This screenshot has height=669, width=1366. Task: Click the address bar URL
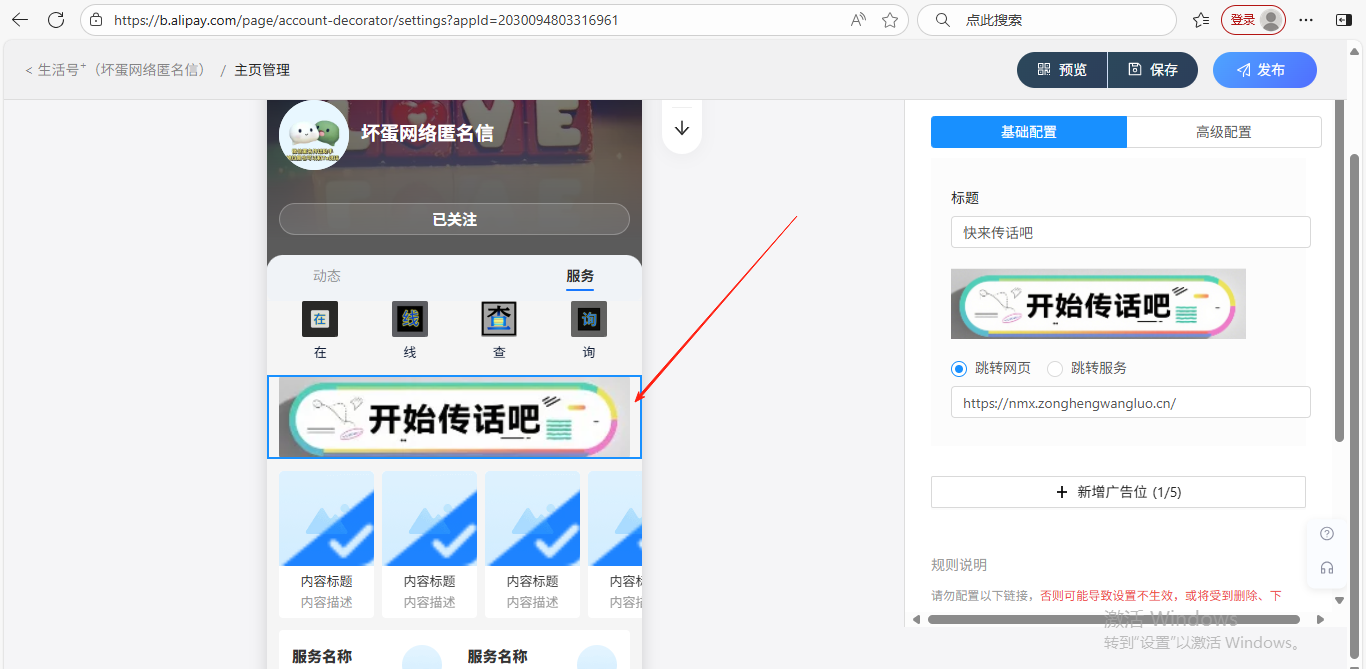click(x=366, y=20)
